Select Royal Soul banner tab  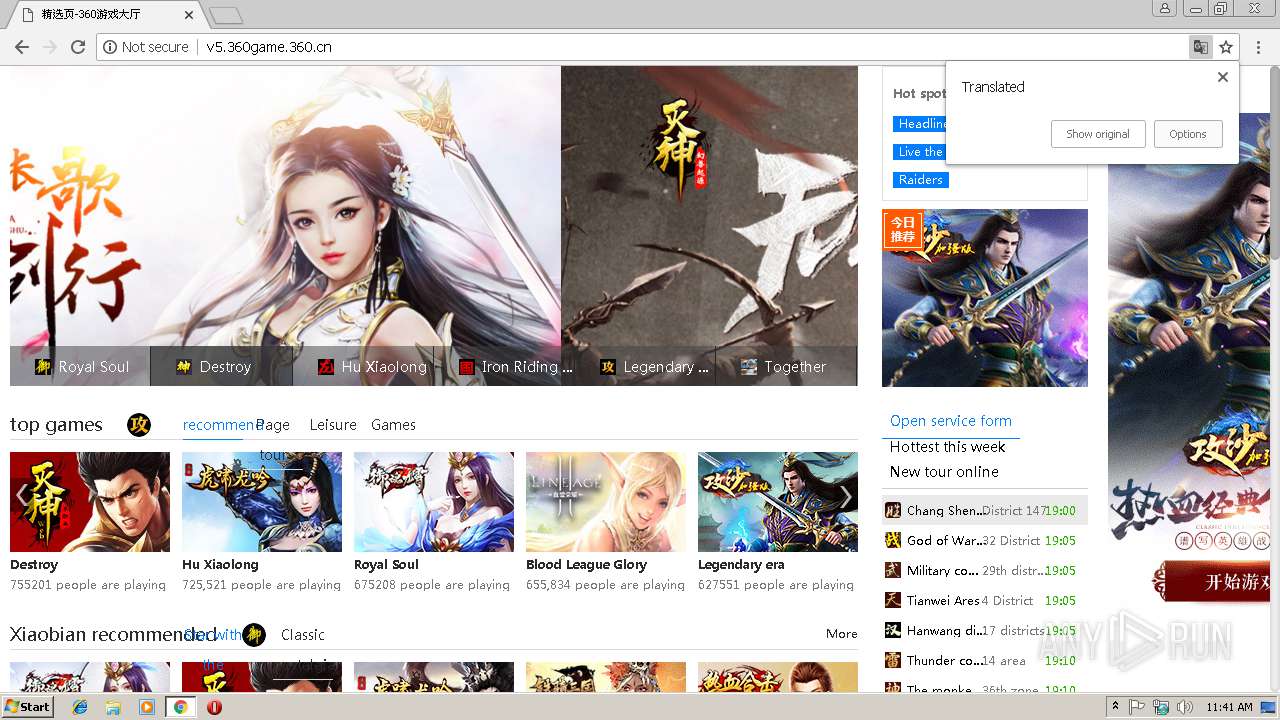[80, 367]
